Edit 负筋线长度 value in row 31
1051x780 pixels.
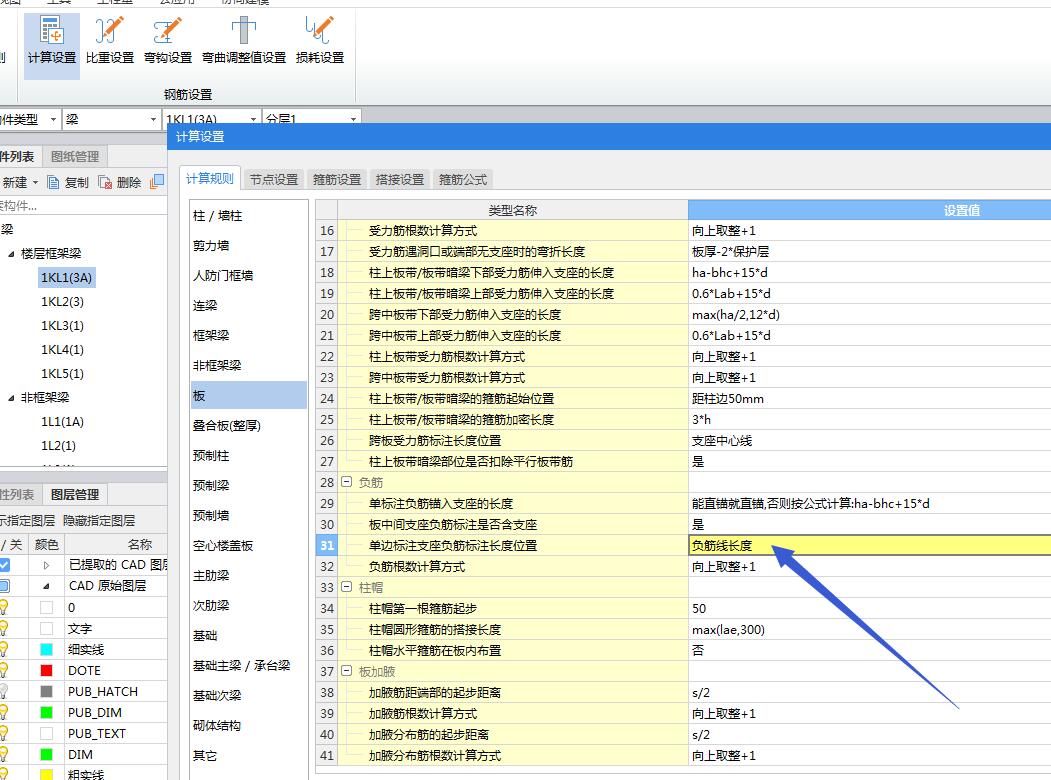click(x=869, y=545)
